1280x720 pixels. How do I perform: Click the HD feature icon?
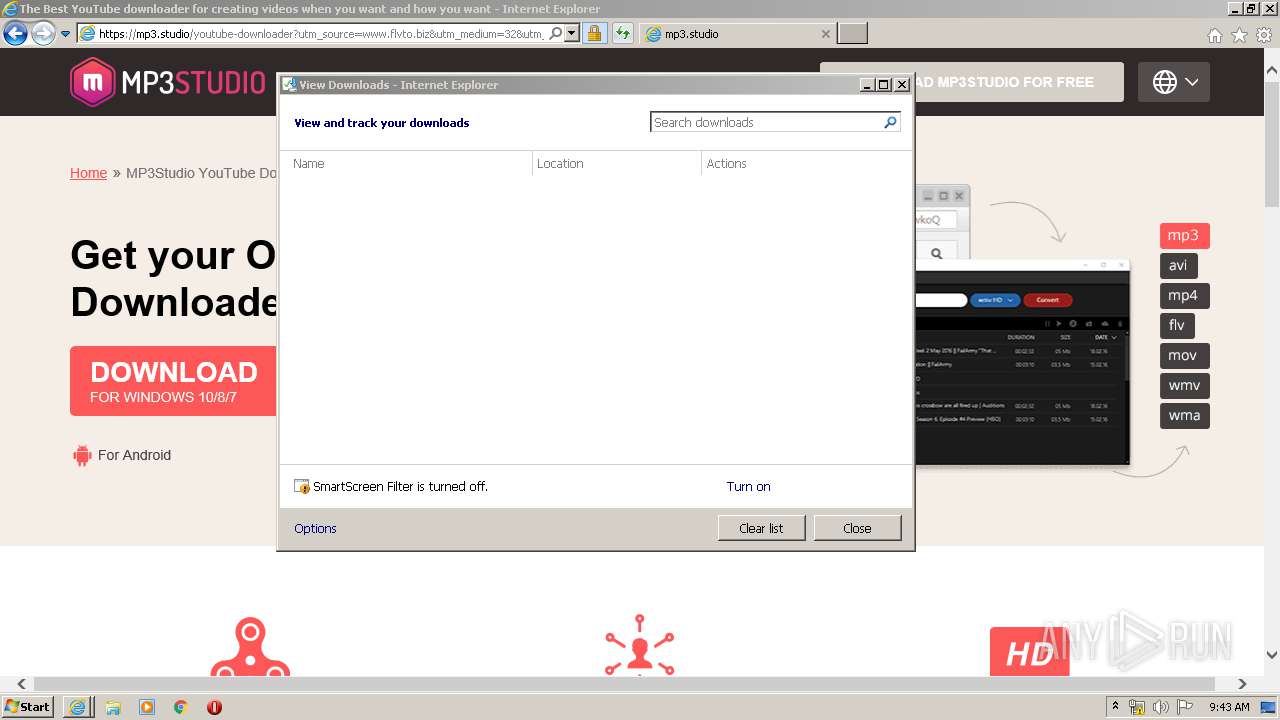[x=1029, y=651]
